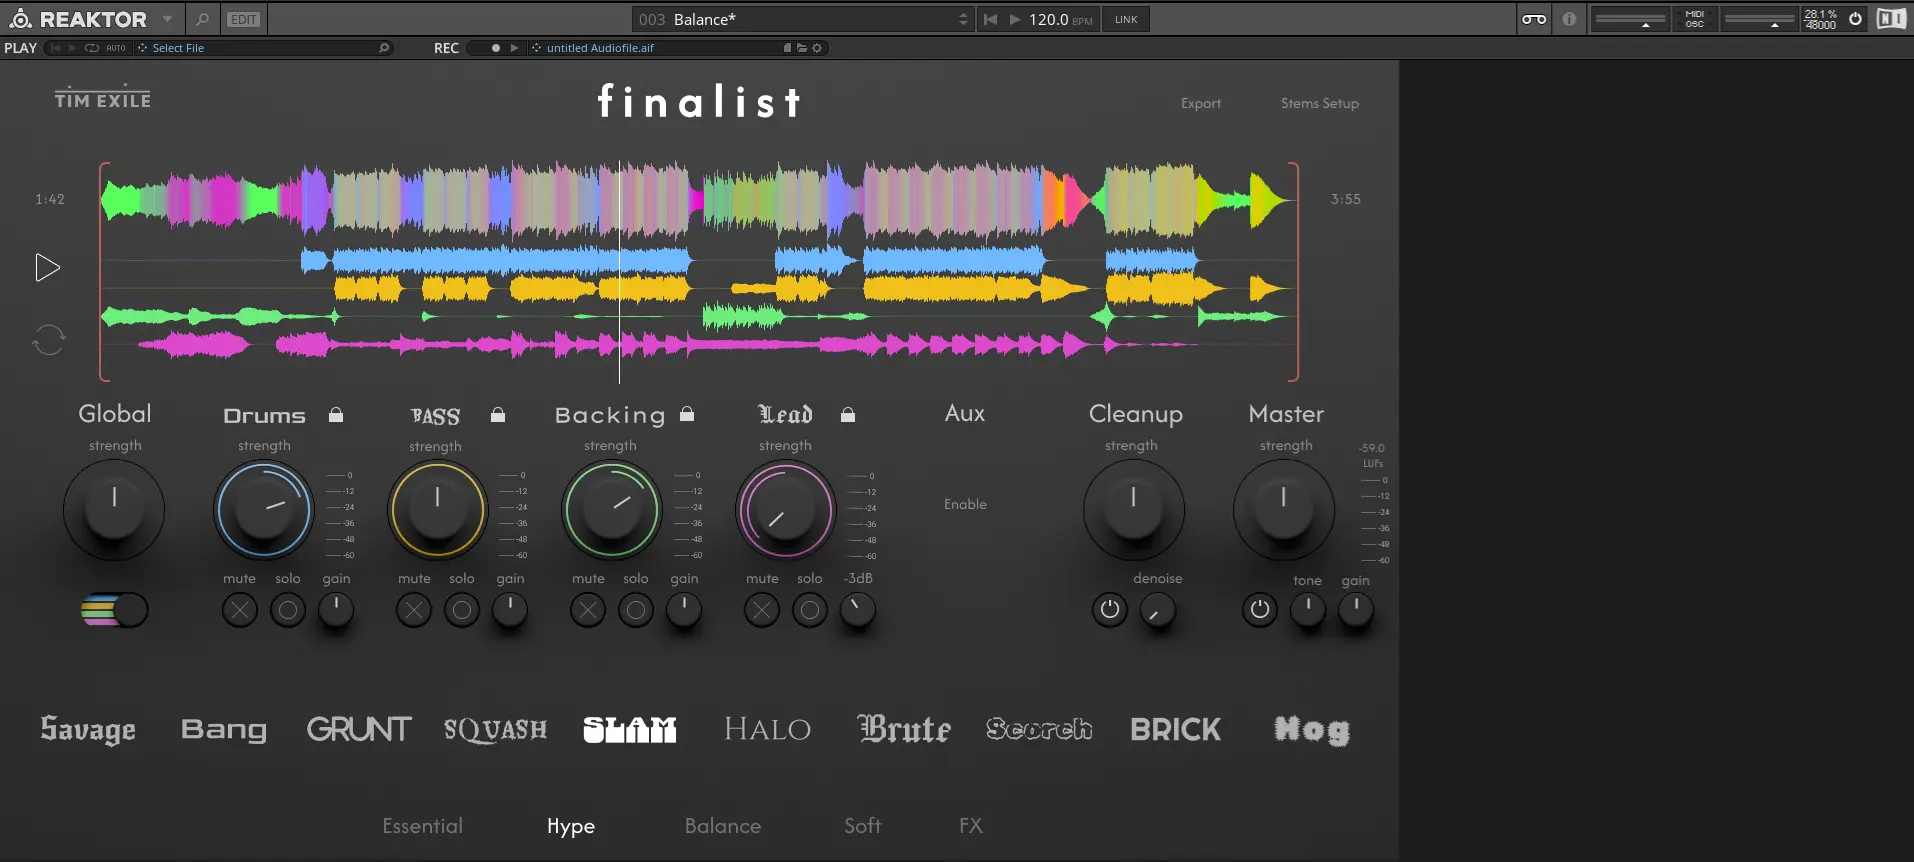Solo the Backing stem
Image resolution: width=1914 pixels, height=862 pixels.
(x=636, y=610)
